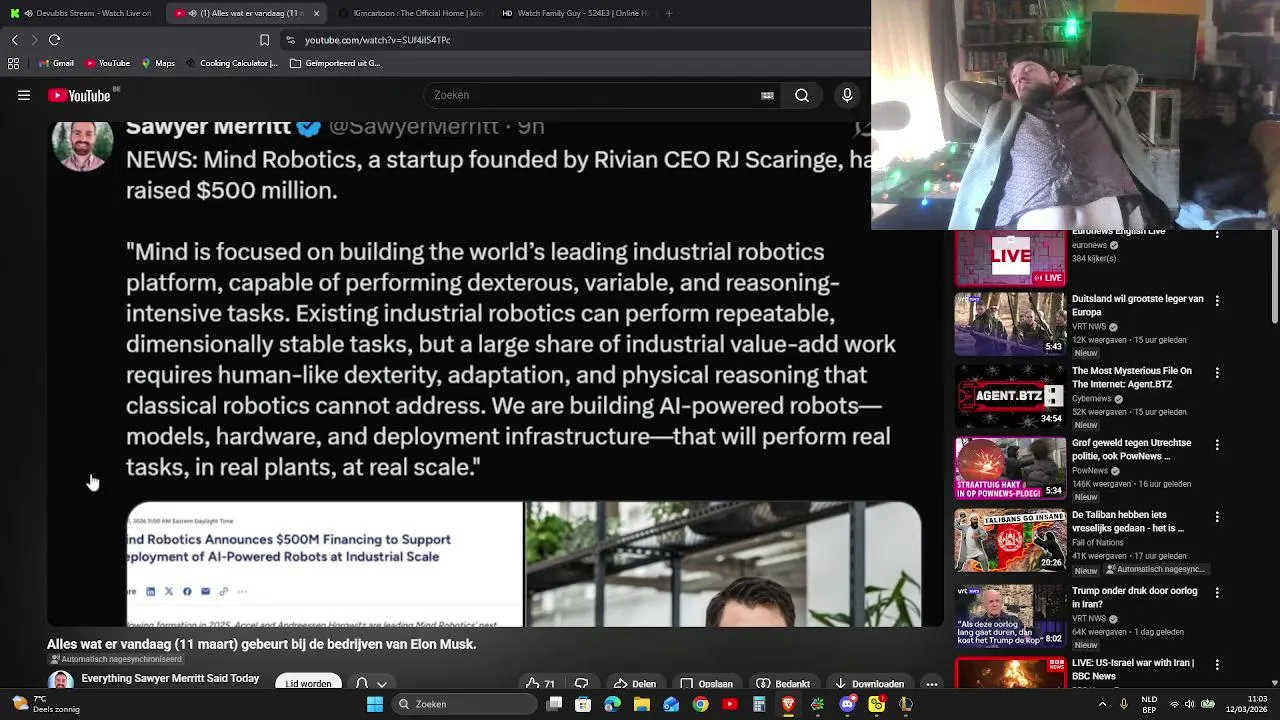Open the Geïmporteerd uit G... bookmarks folder

coord(335,63)
